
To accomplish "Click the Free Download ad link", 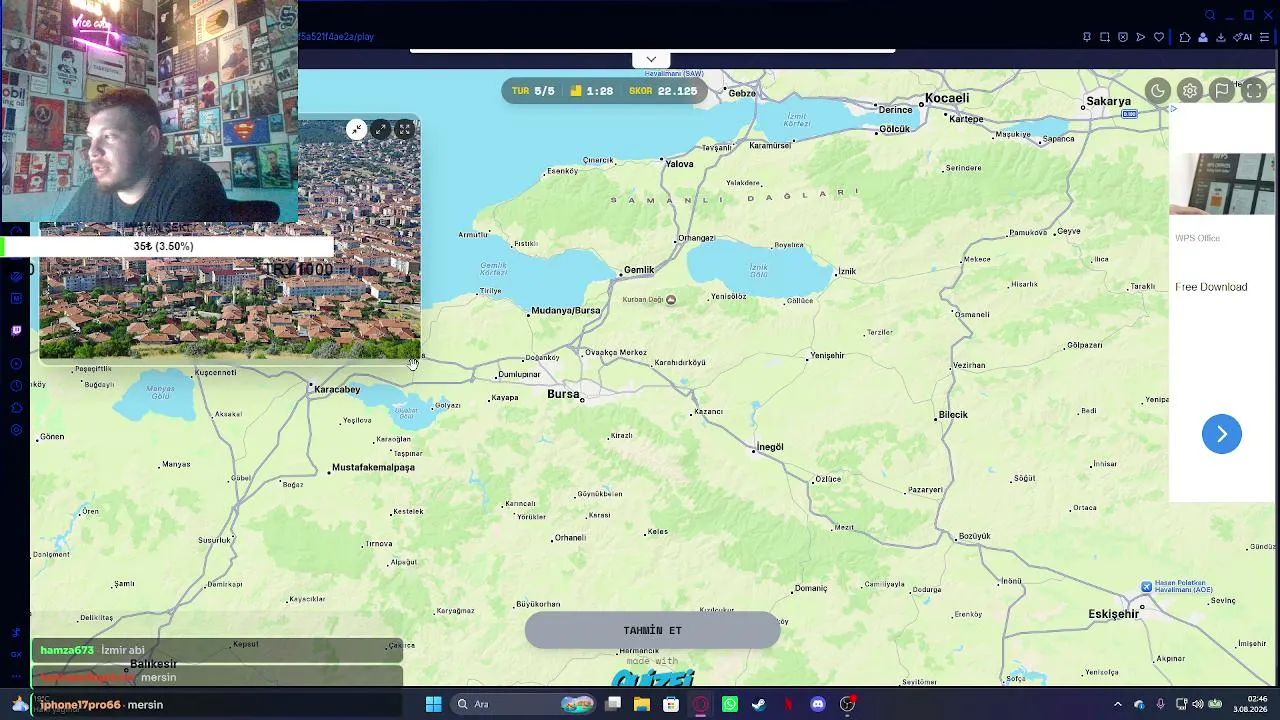I will (x=1211, y=287).
